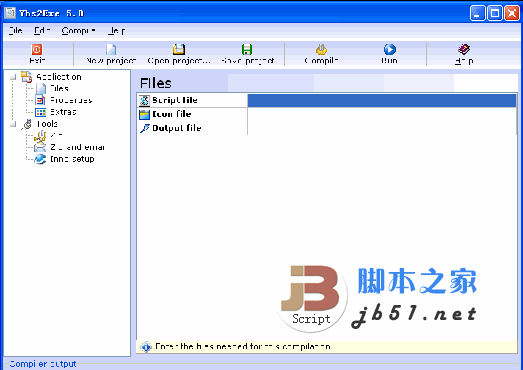Close the Vbs2Exe window

coord(512,13)
